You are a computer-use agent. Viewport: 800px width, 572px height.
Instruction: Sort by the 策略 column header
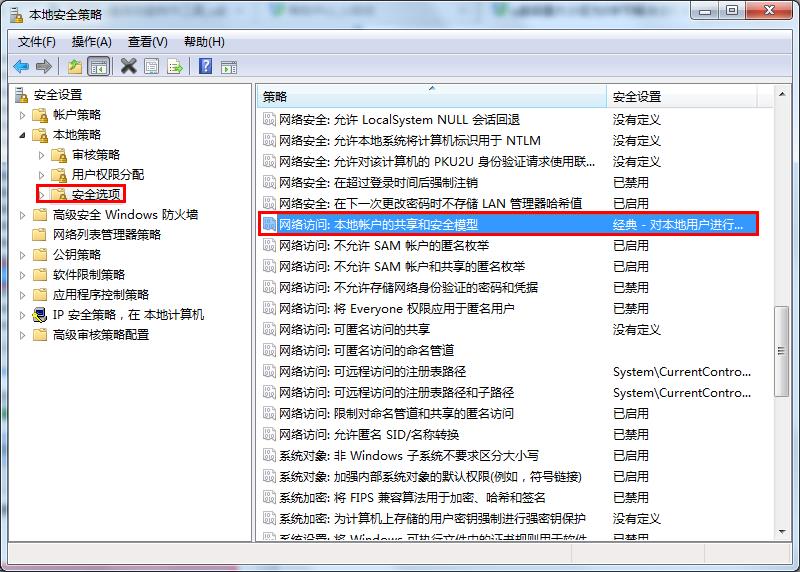click(431, 96)
